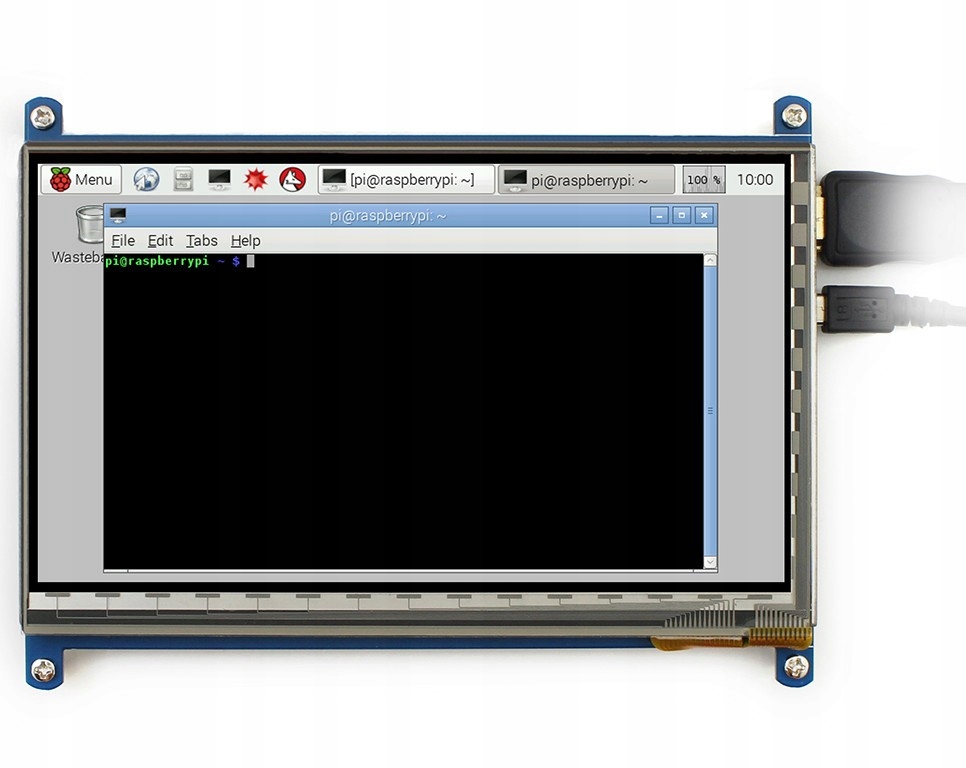
Task: Close the terminal window
Action: click(704, 215)
